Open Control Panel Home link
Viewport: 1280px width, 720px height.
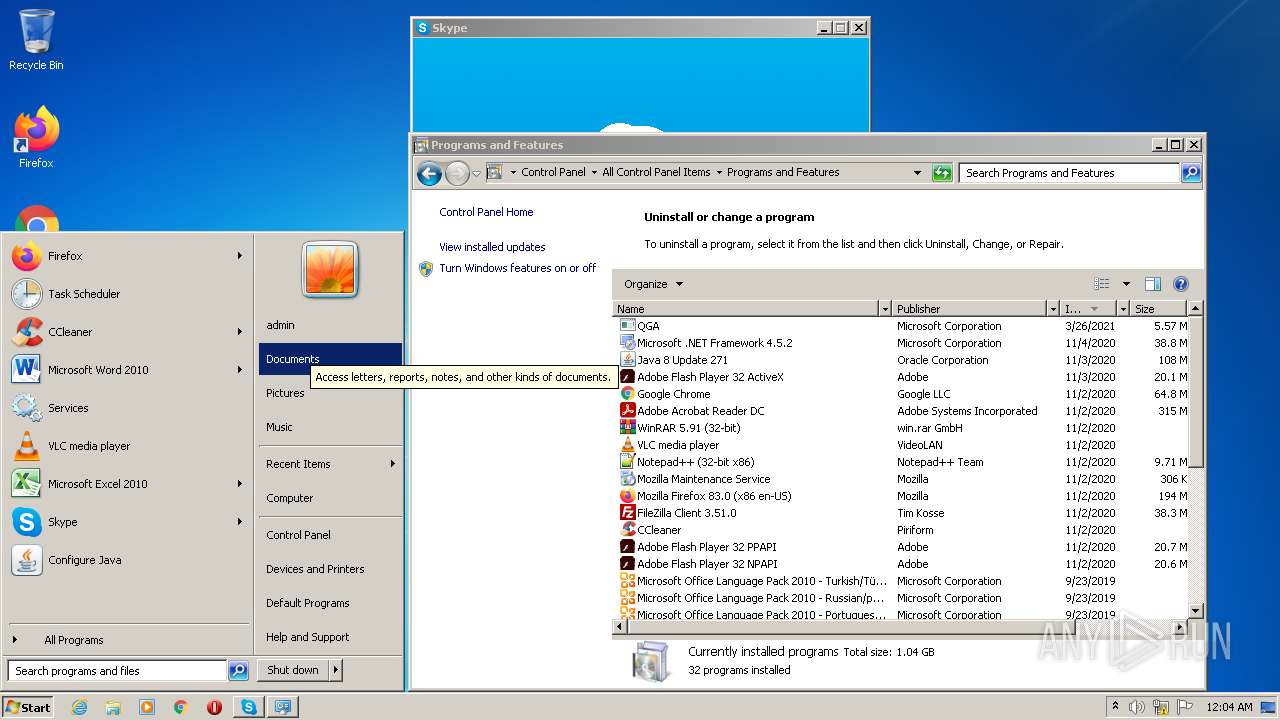tap(486, 212)
